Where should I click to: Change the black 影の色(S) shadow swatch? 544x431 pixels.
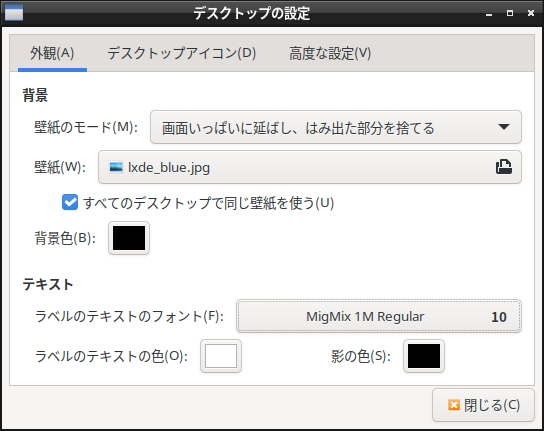424,356
